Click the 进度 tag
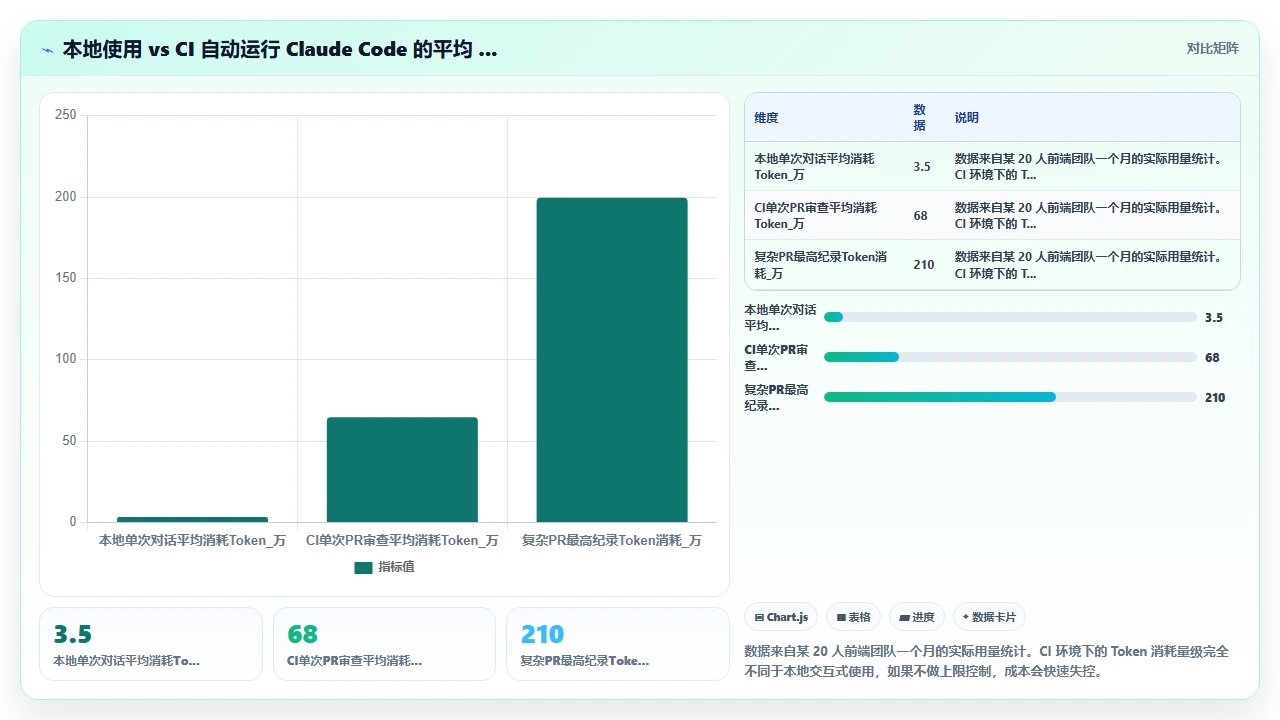 click(916, 617)
